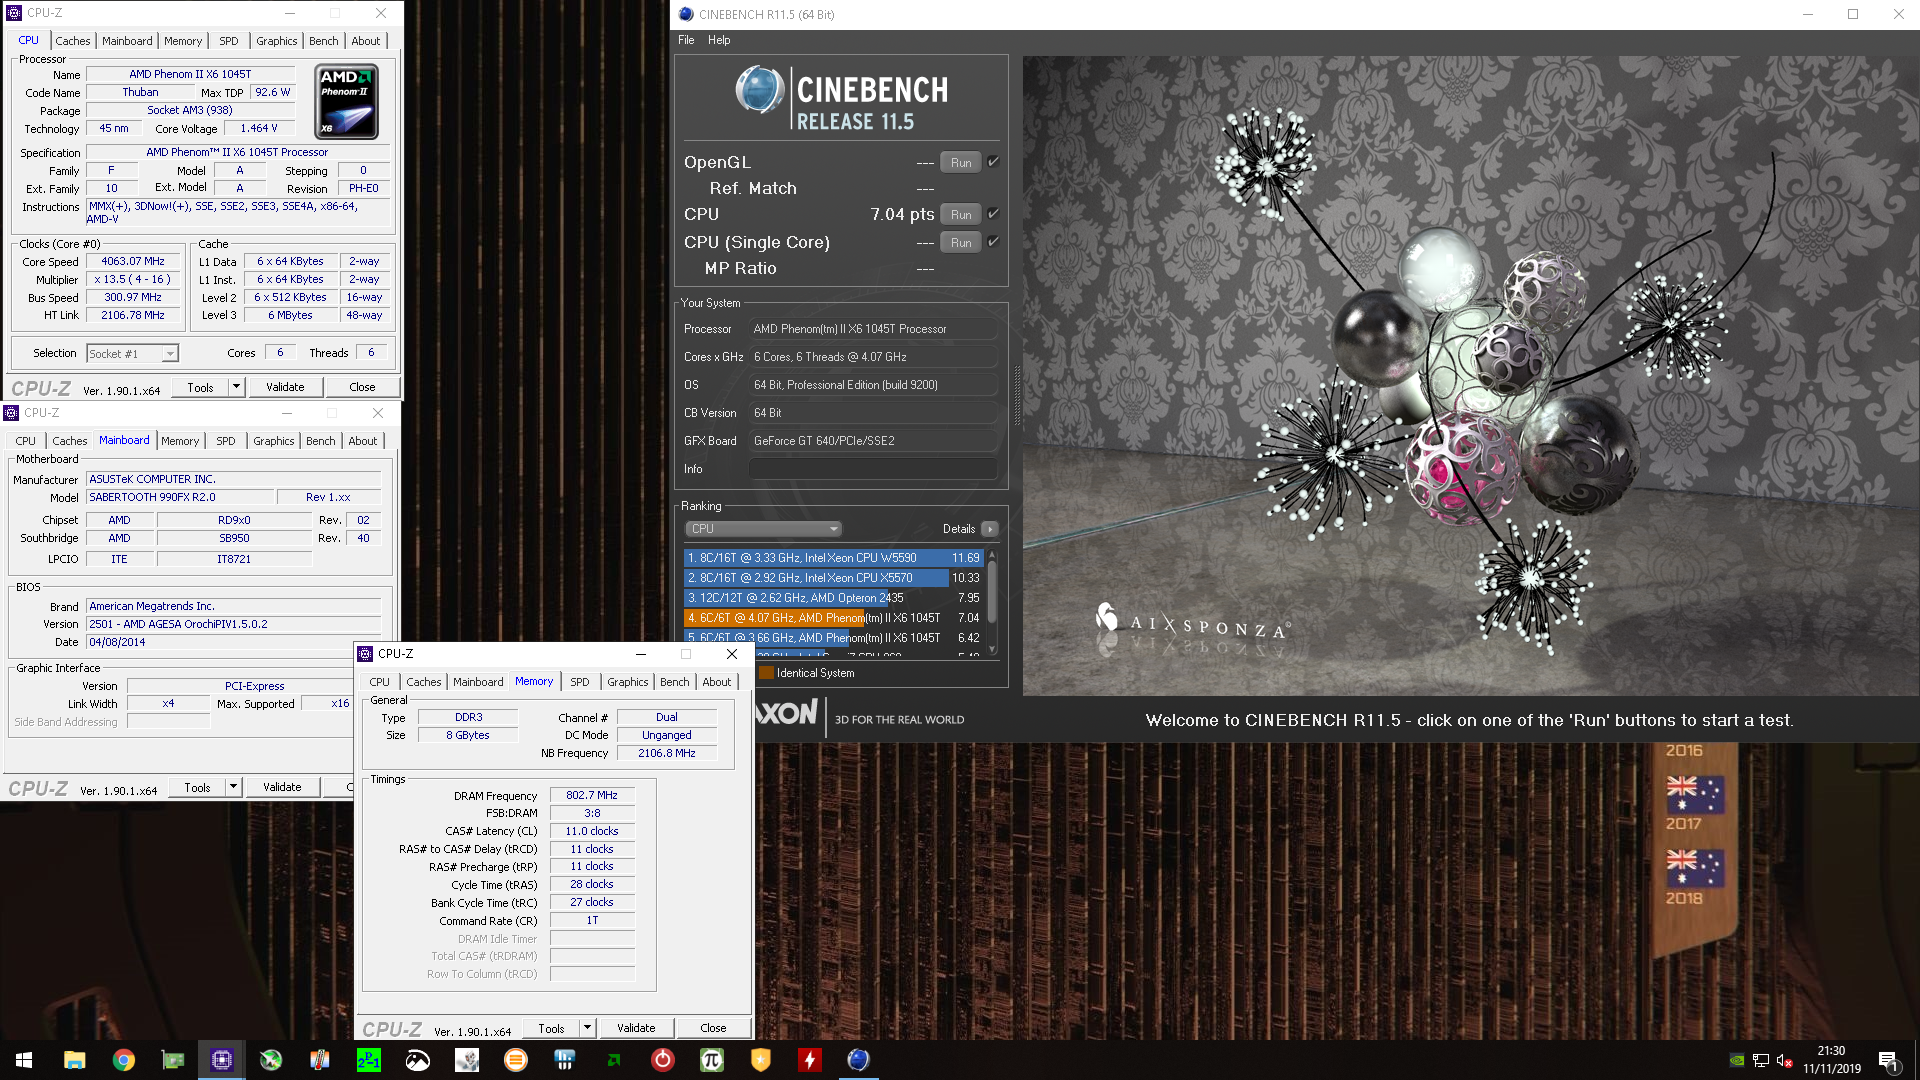Viewport: 1920px width, 1080px height.
Task: Click Validate in CPU-Z CPU window
Action: point(285,387)
